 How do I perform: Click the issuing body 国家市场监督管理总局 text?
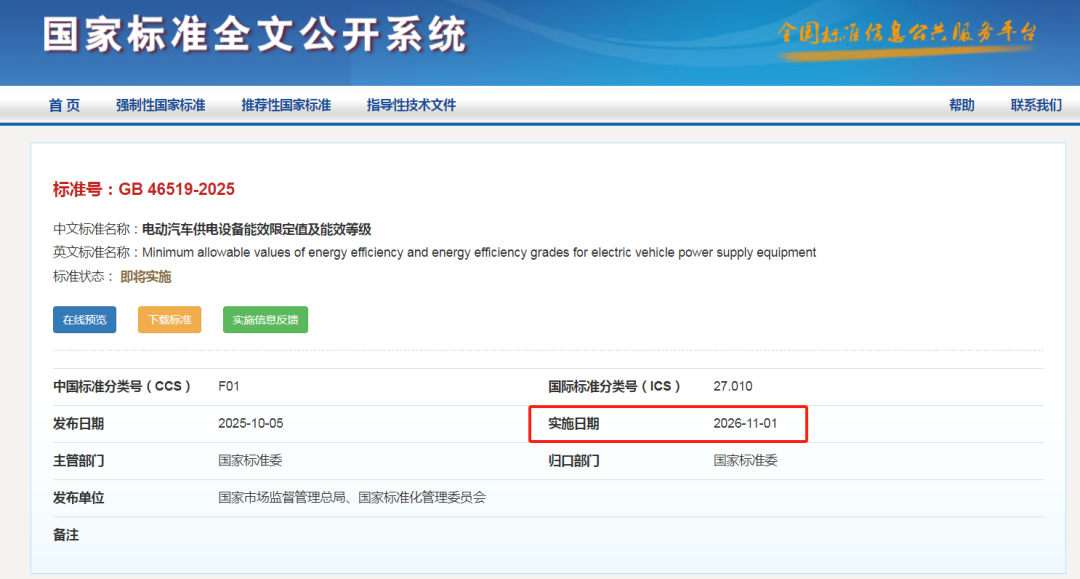[x=284, y=497]
